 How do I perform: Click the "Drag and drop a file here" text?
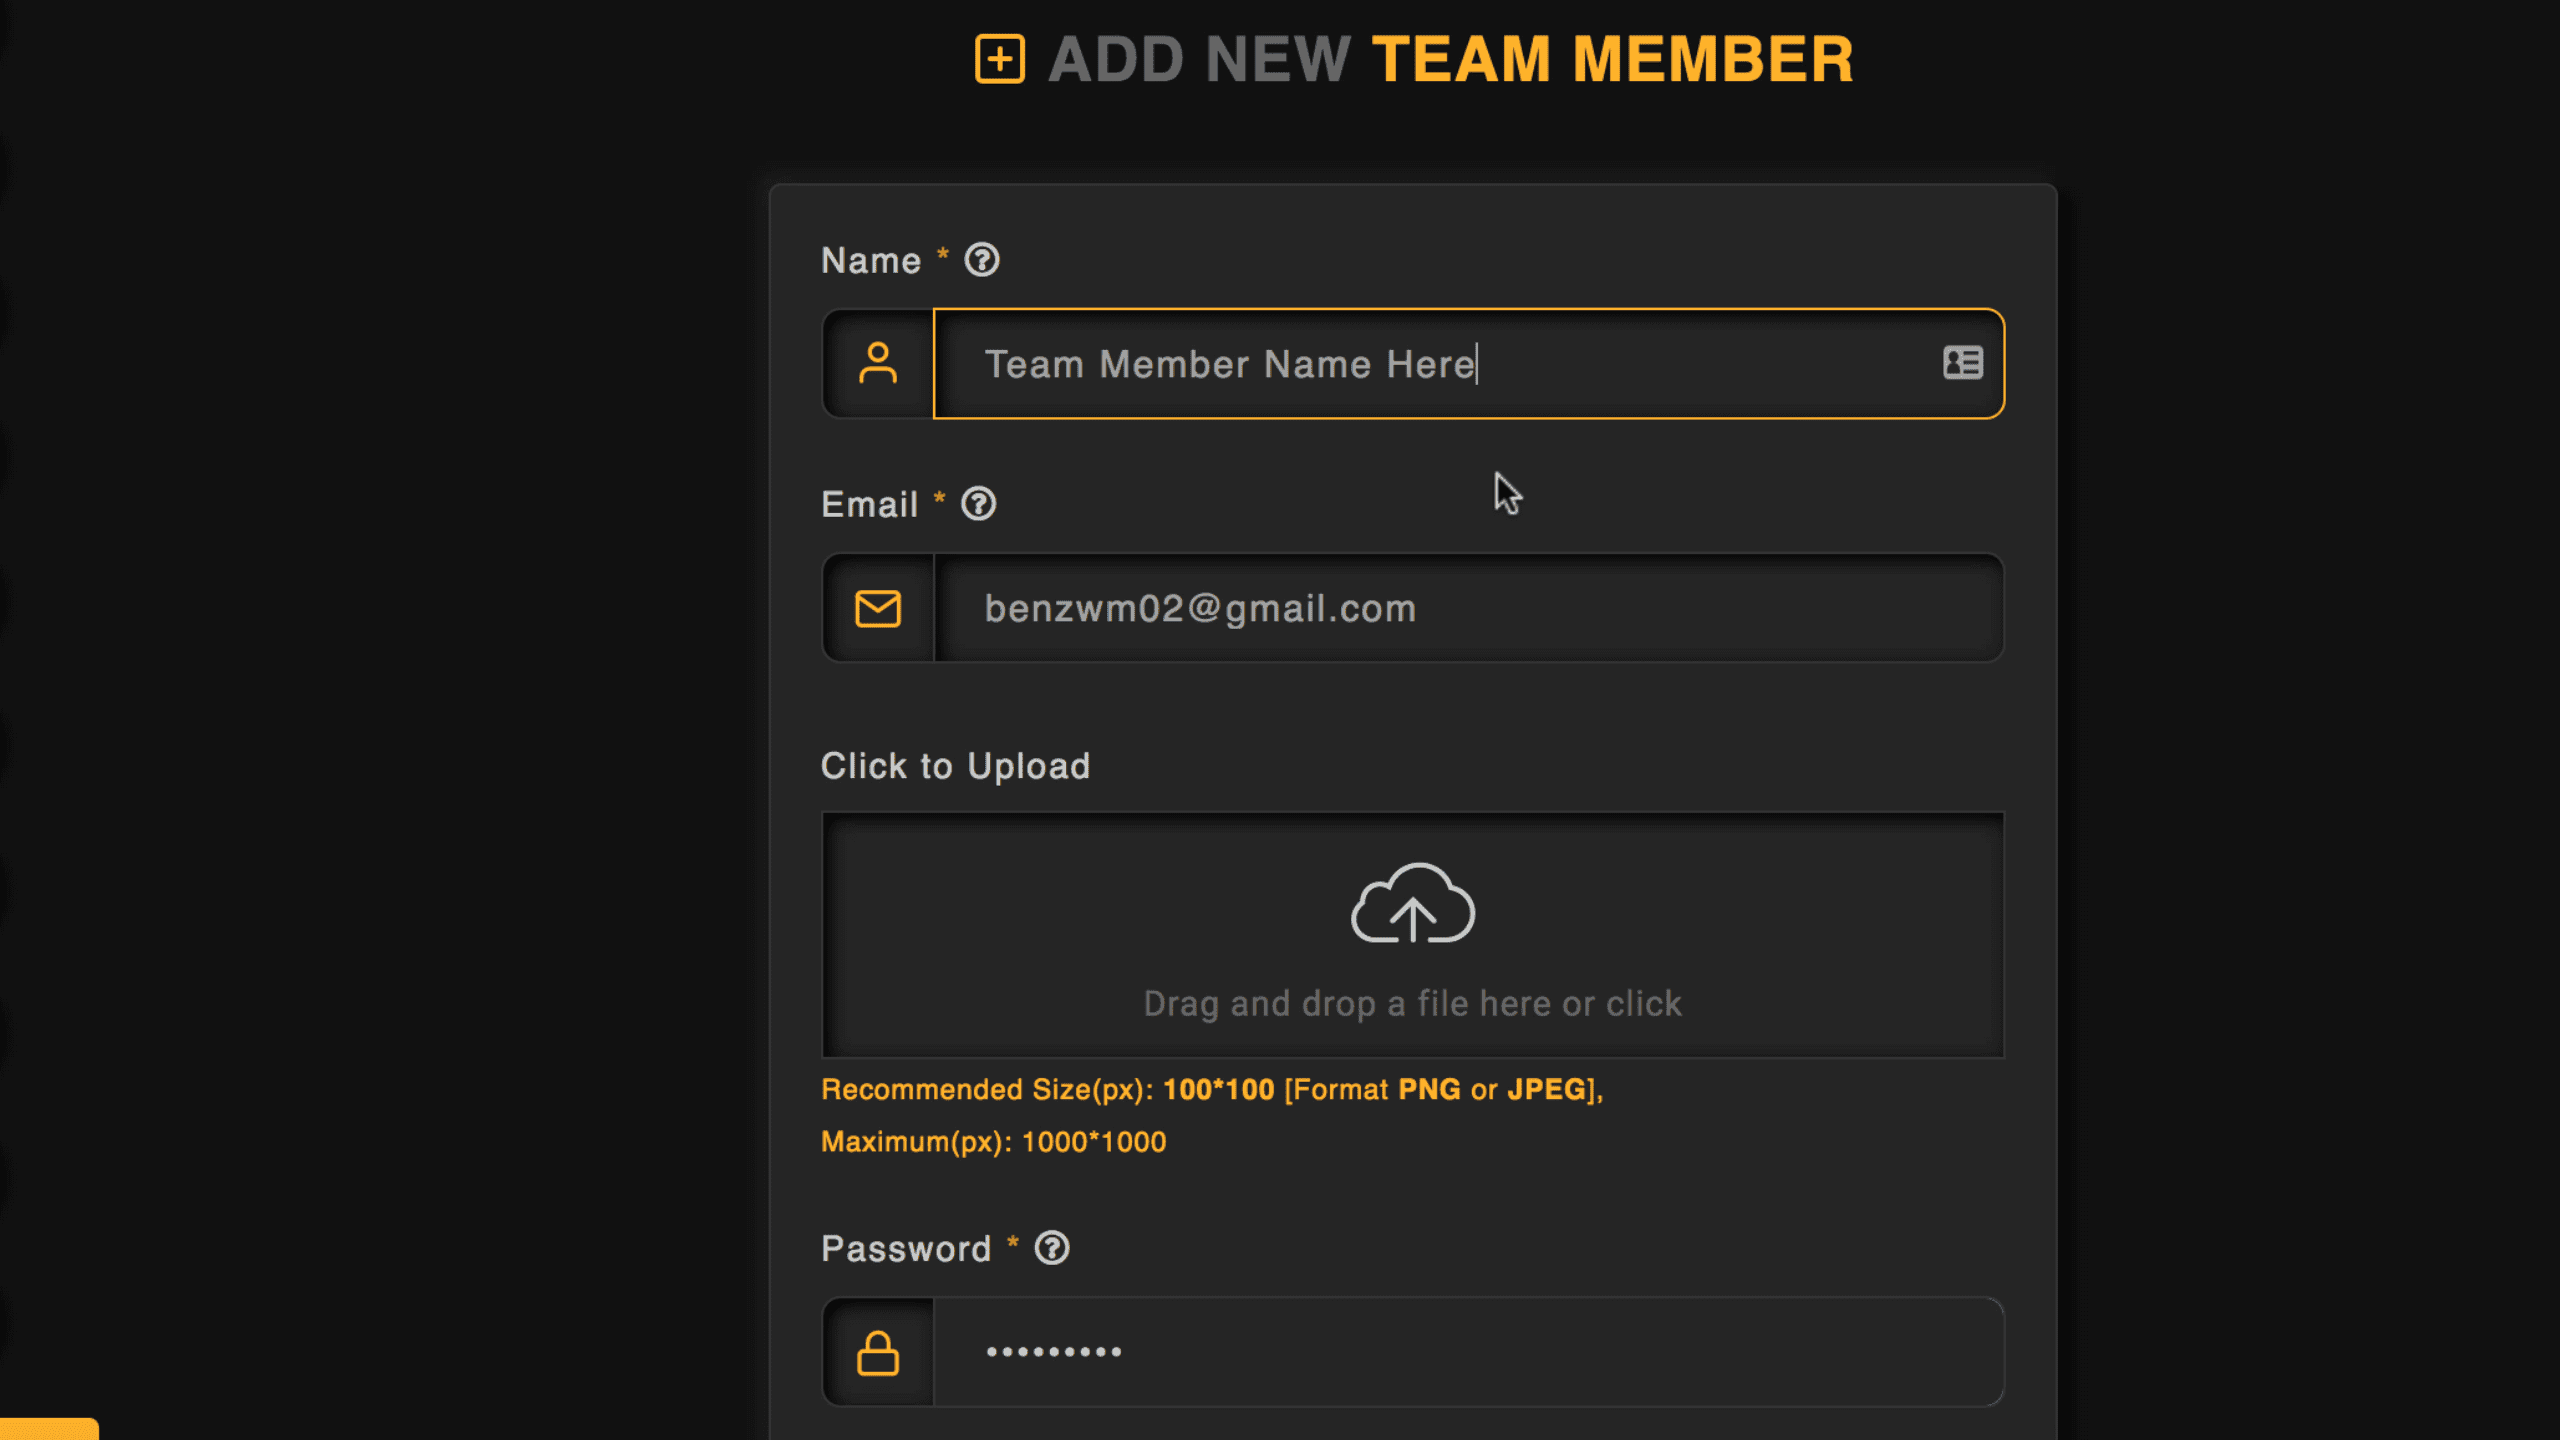(1412, 1003)
